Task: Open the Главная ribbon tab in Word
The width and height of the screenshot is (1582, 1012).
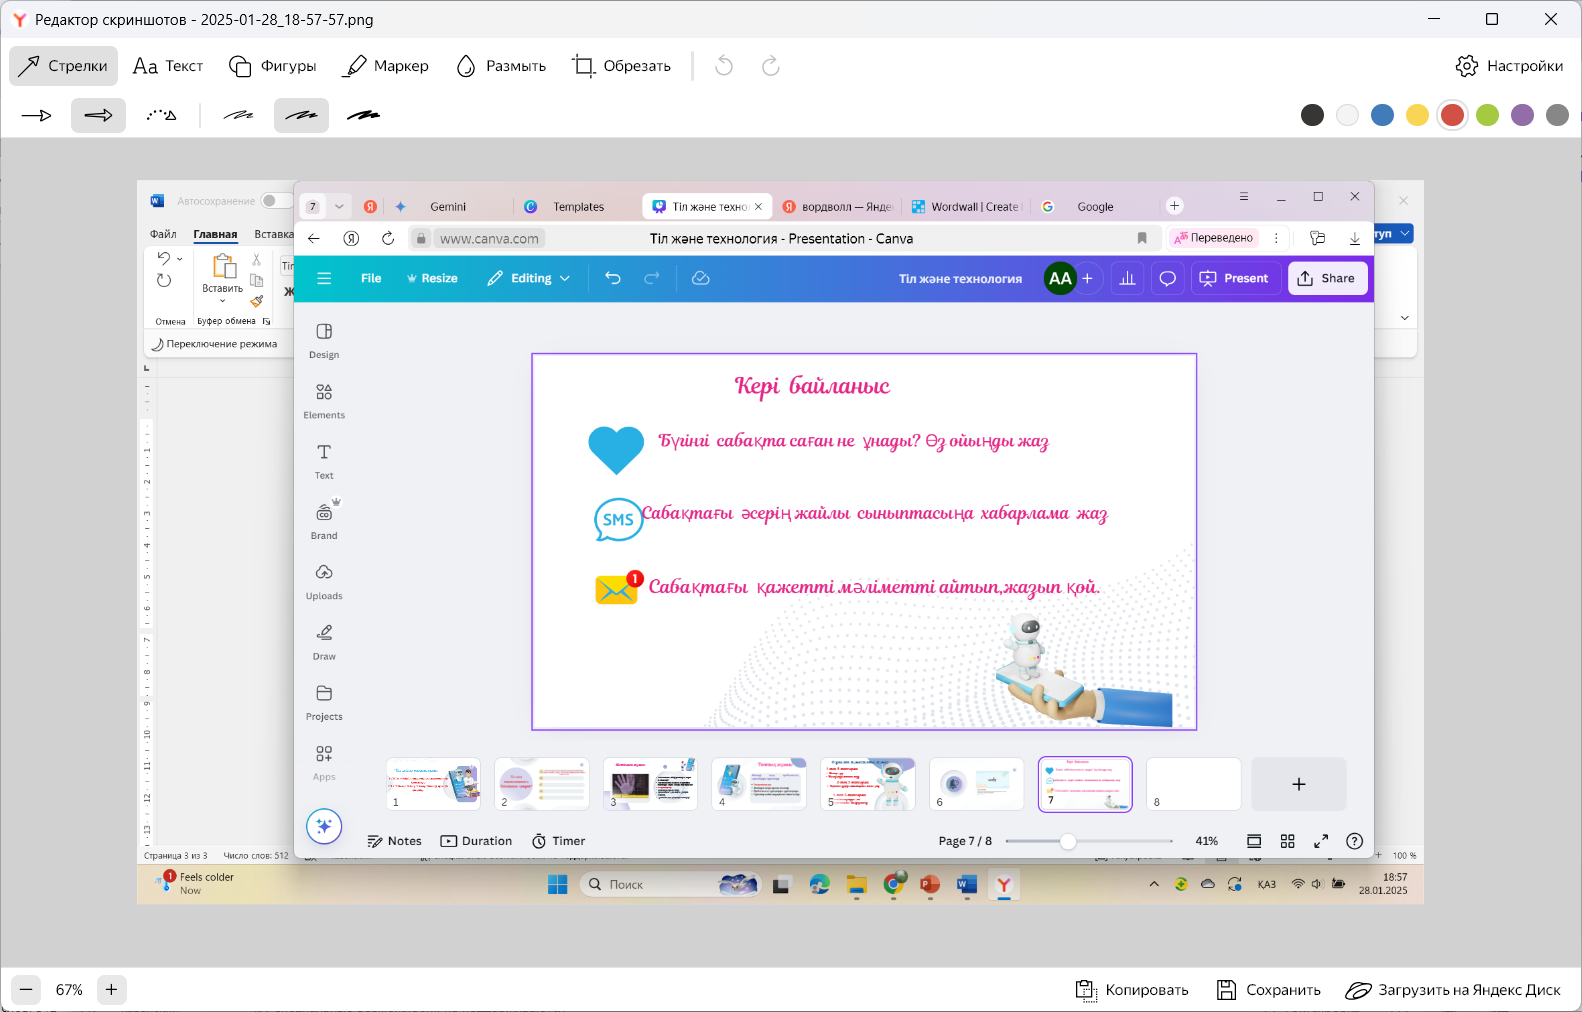Action: click(x=215, y=234)
